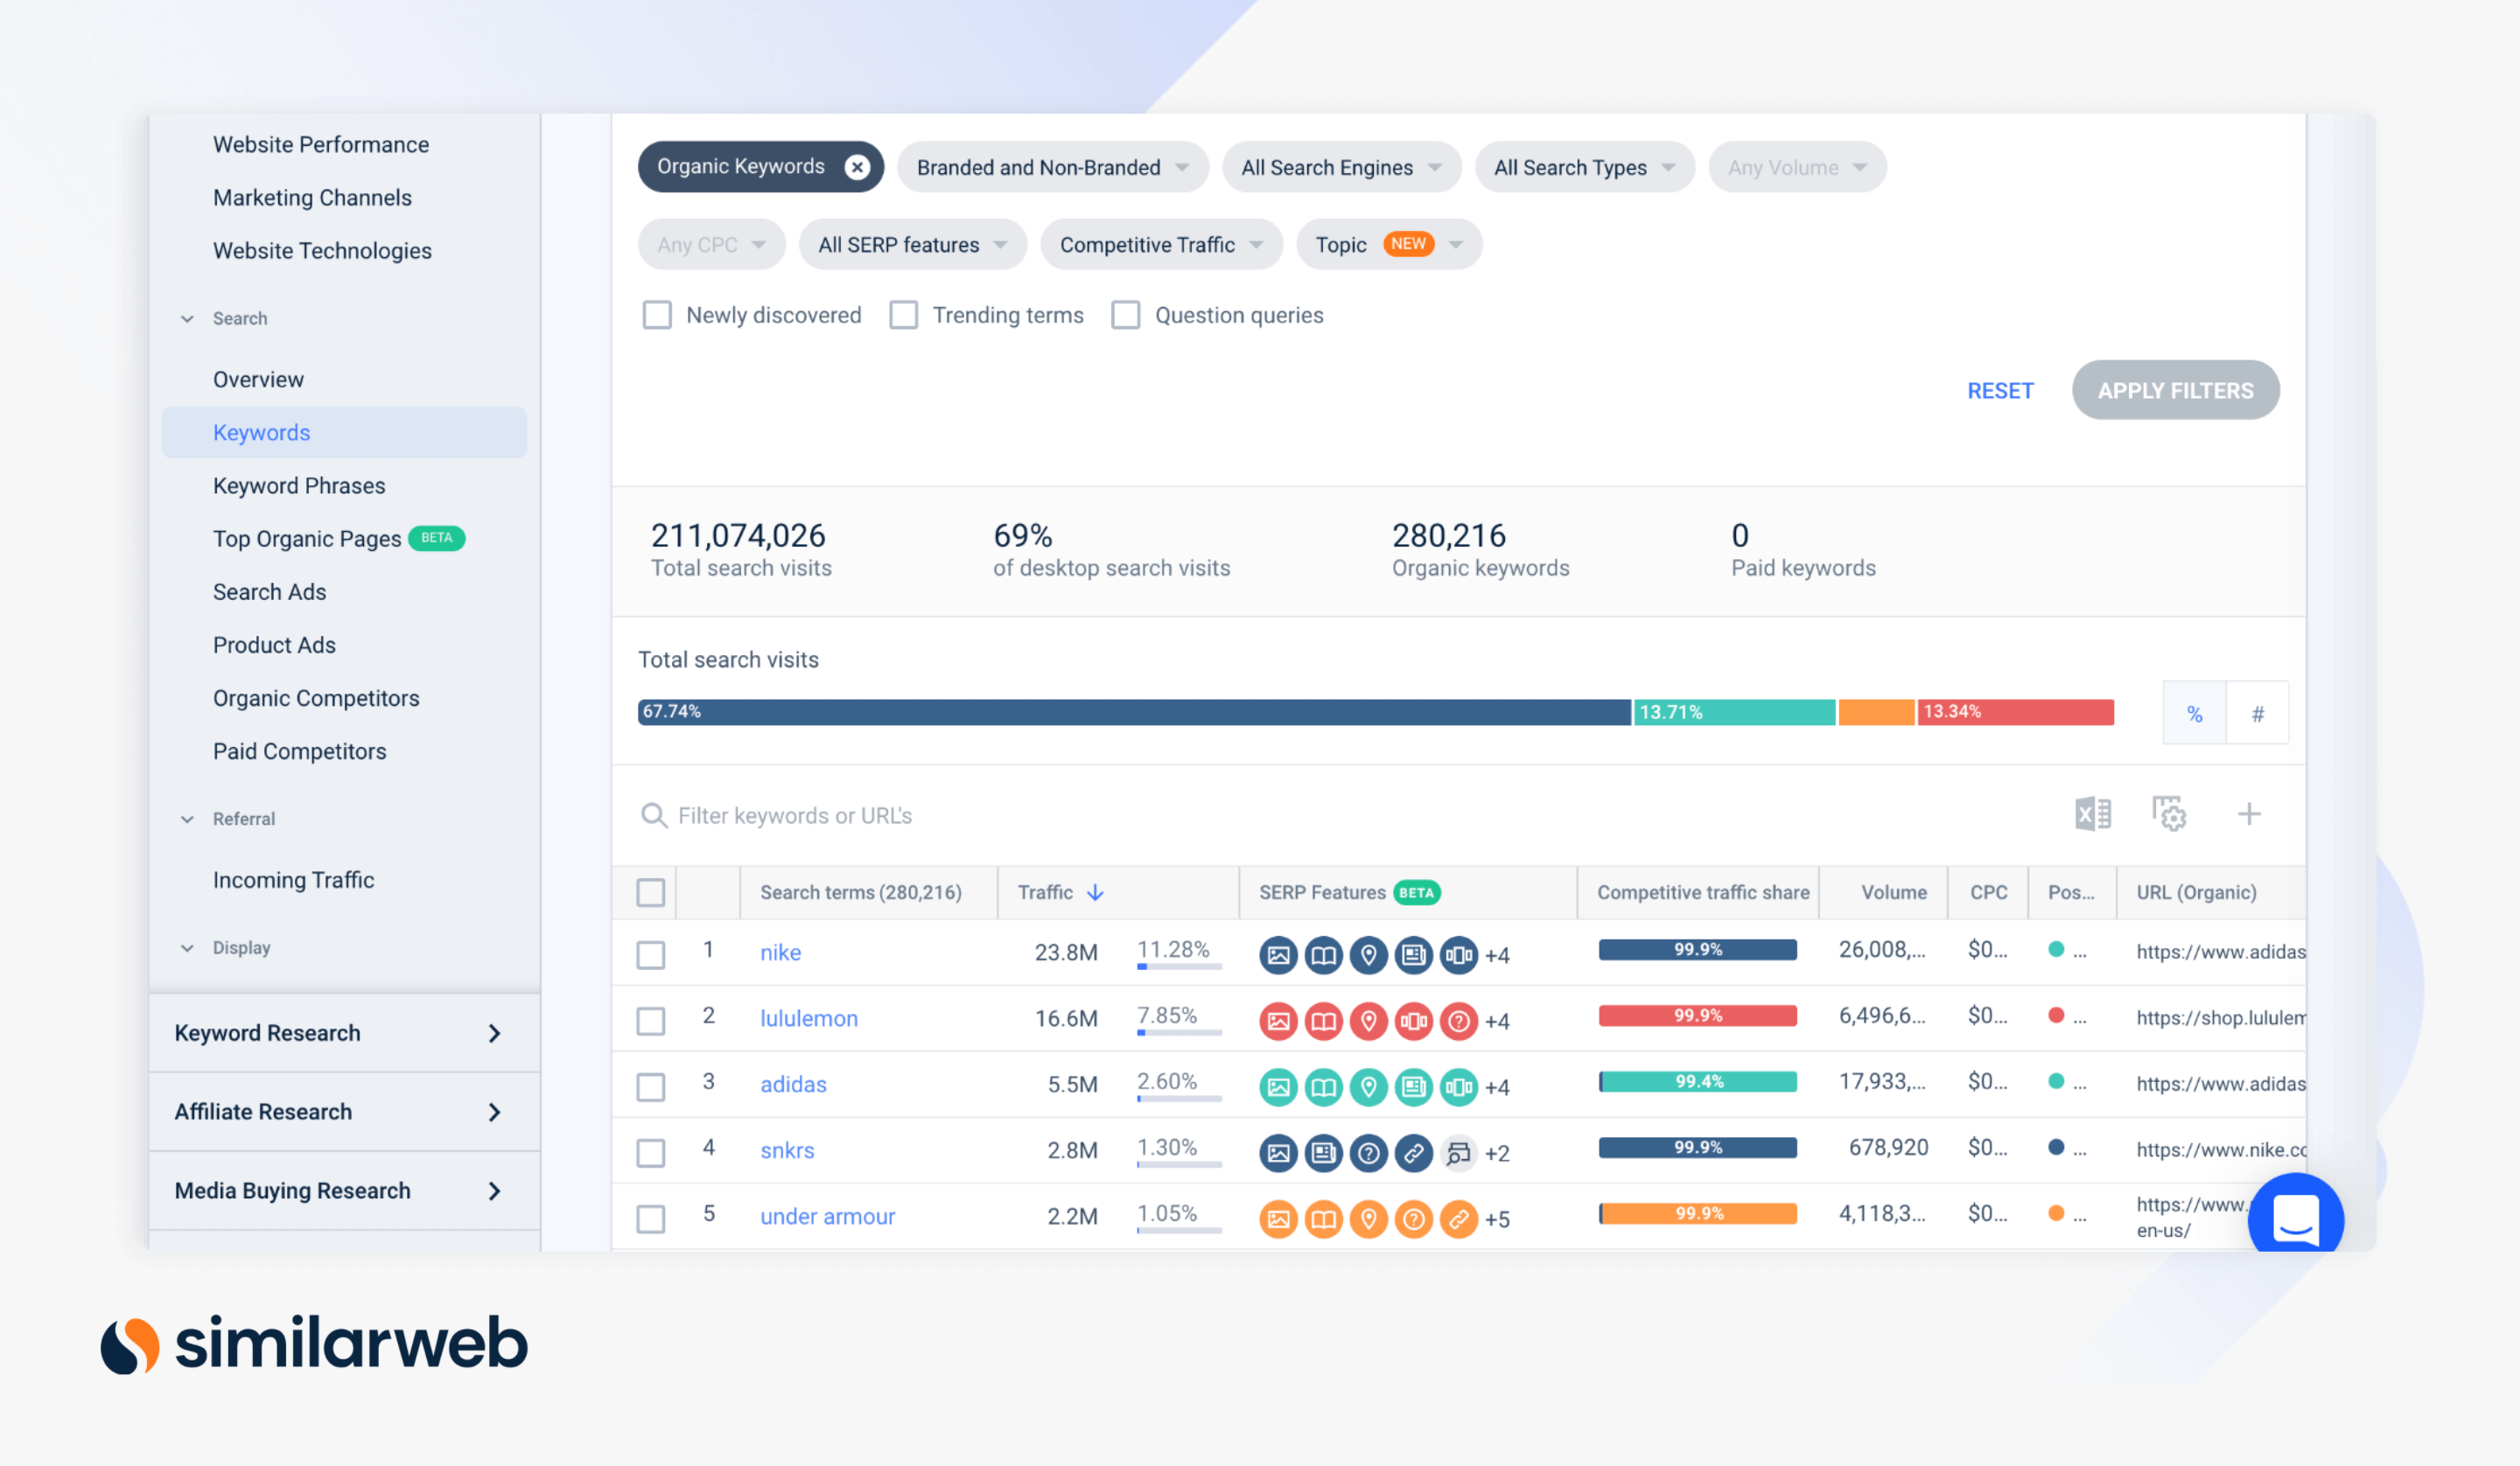Collapse the Search section in the sidebar

188,318
